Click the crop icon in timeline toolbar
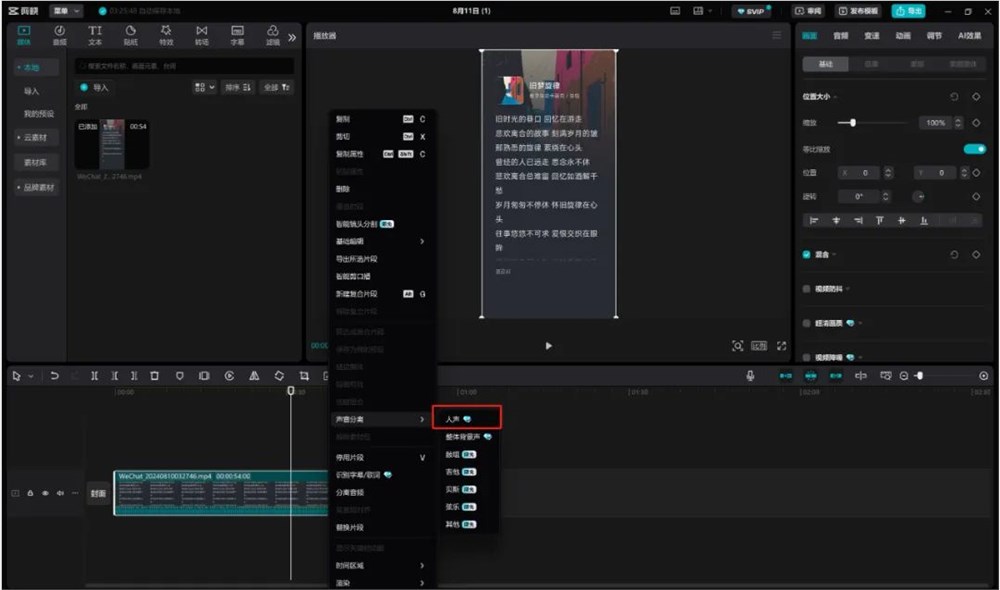1000x590 pixels. pos(304,376)
